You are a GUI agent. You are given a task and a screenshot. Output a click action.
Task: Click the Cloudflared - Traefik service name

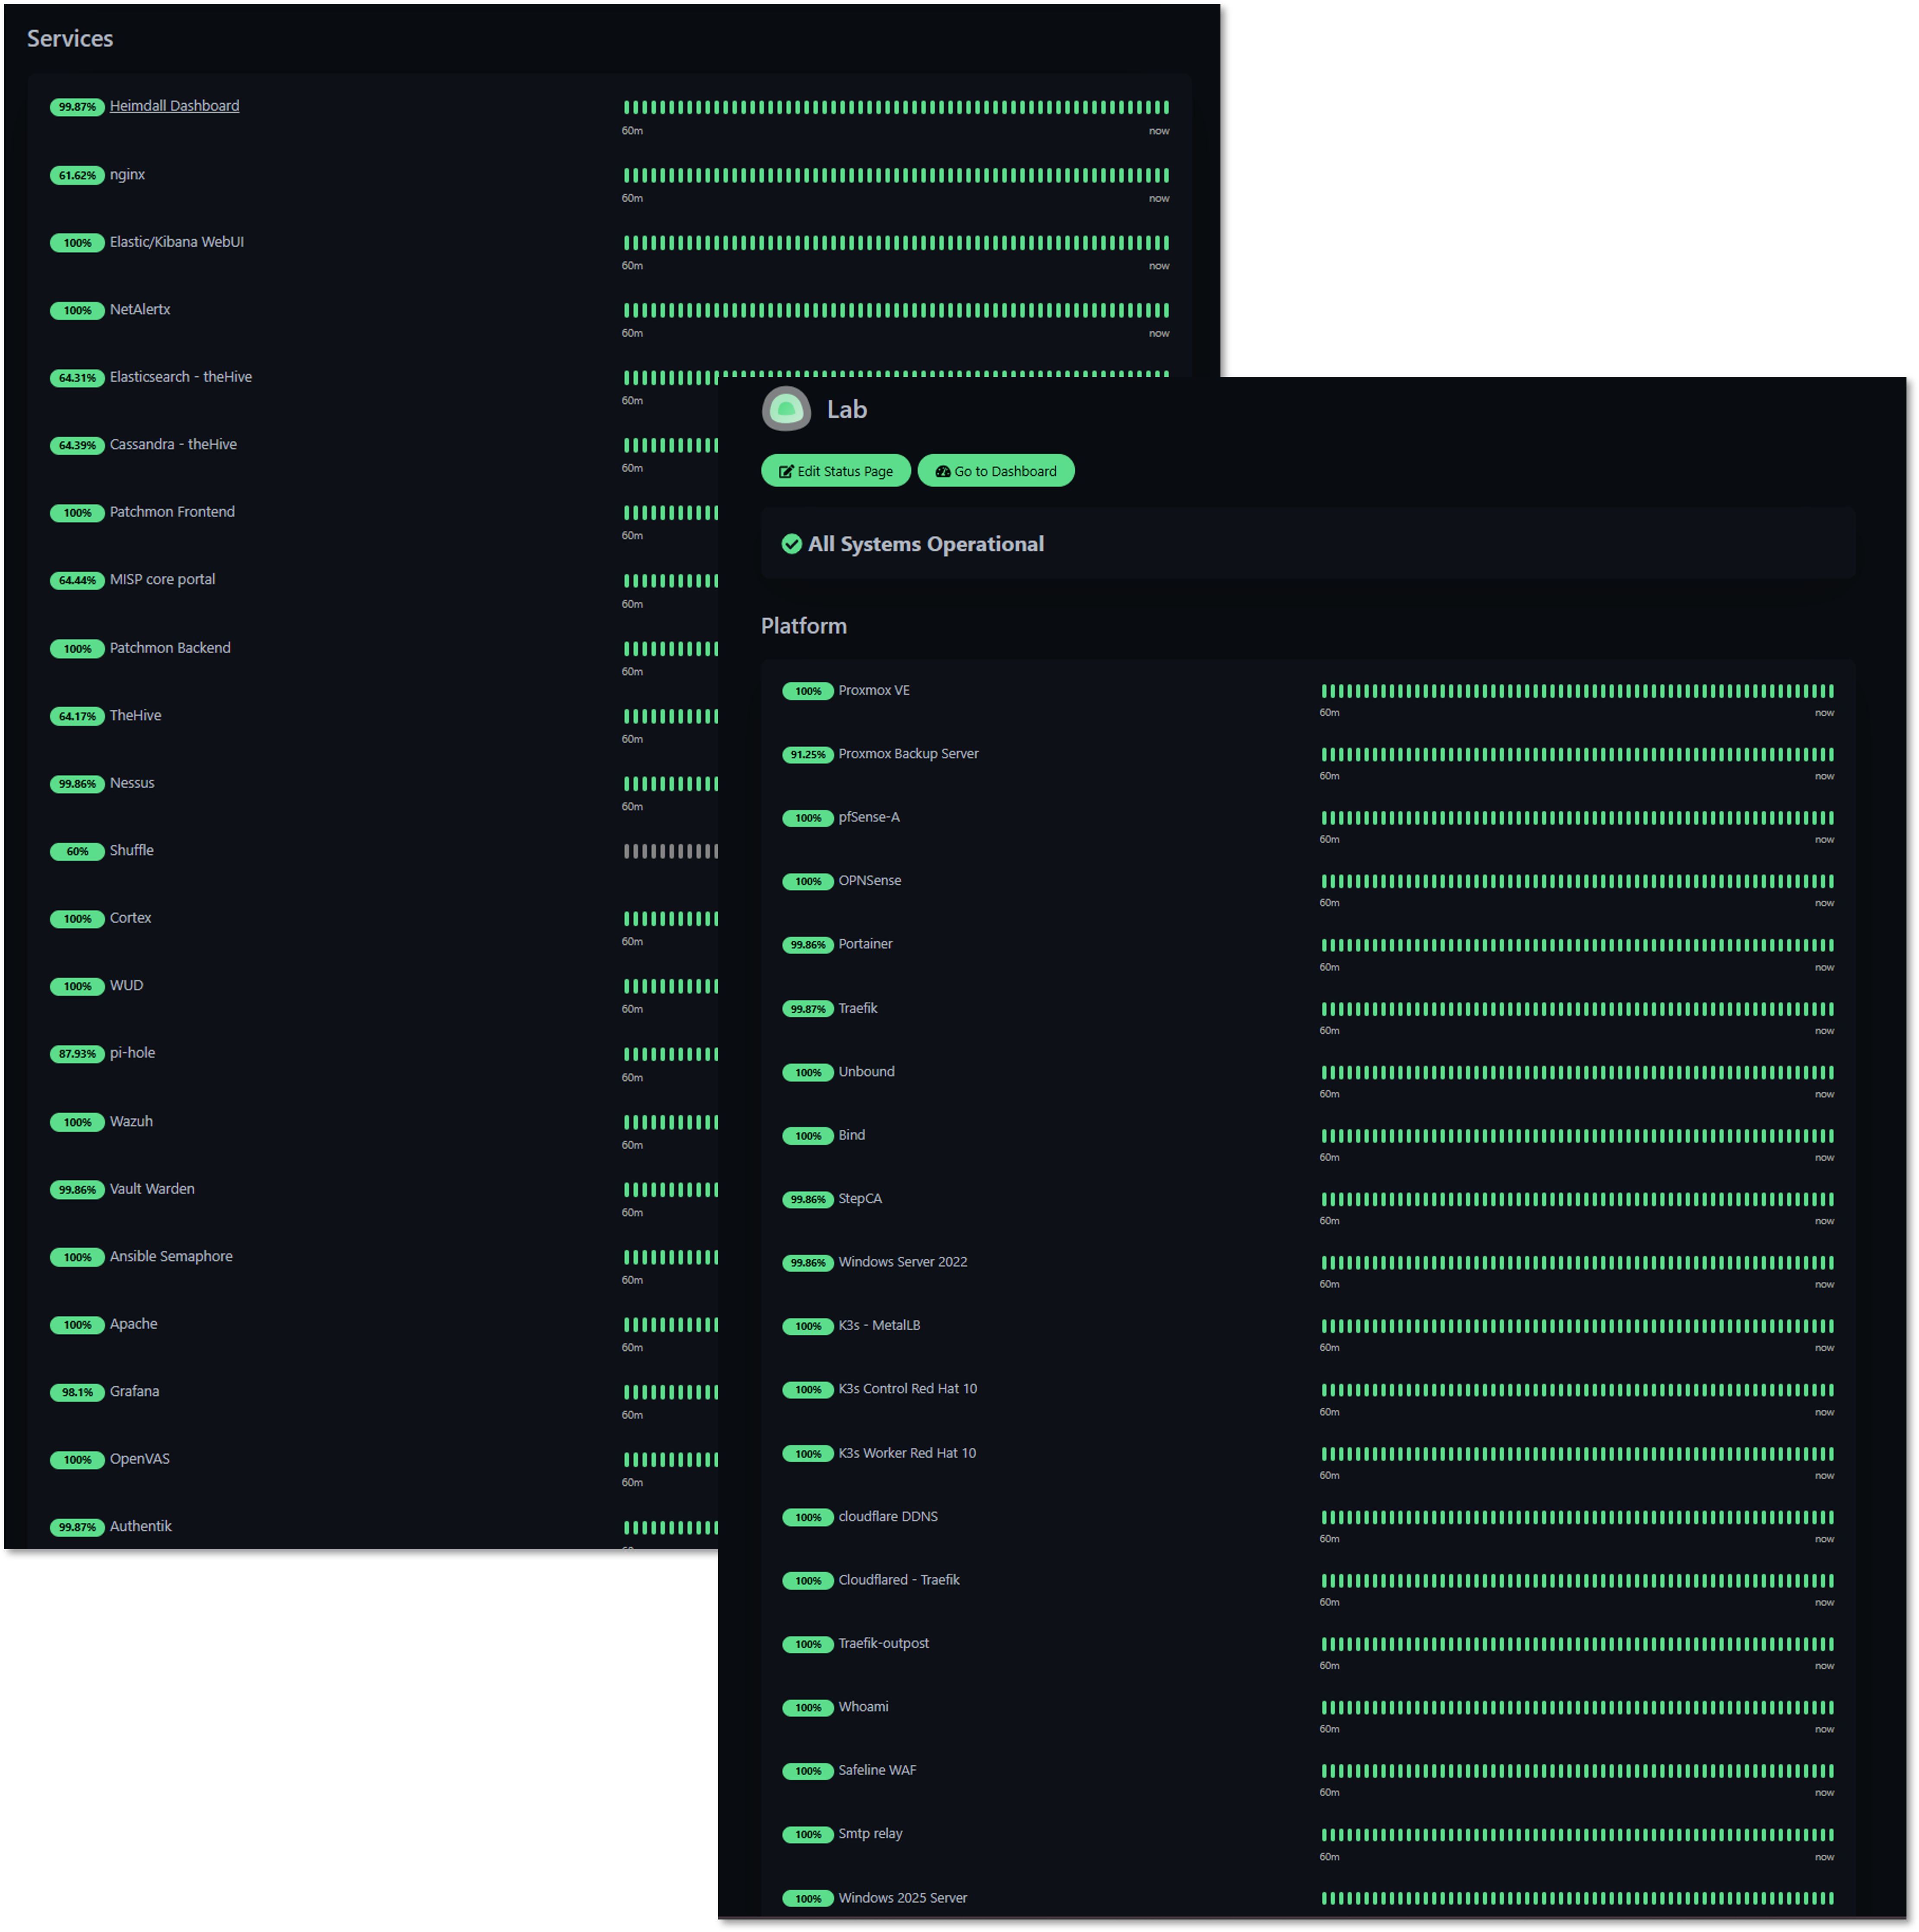pos(898,1580)
